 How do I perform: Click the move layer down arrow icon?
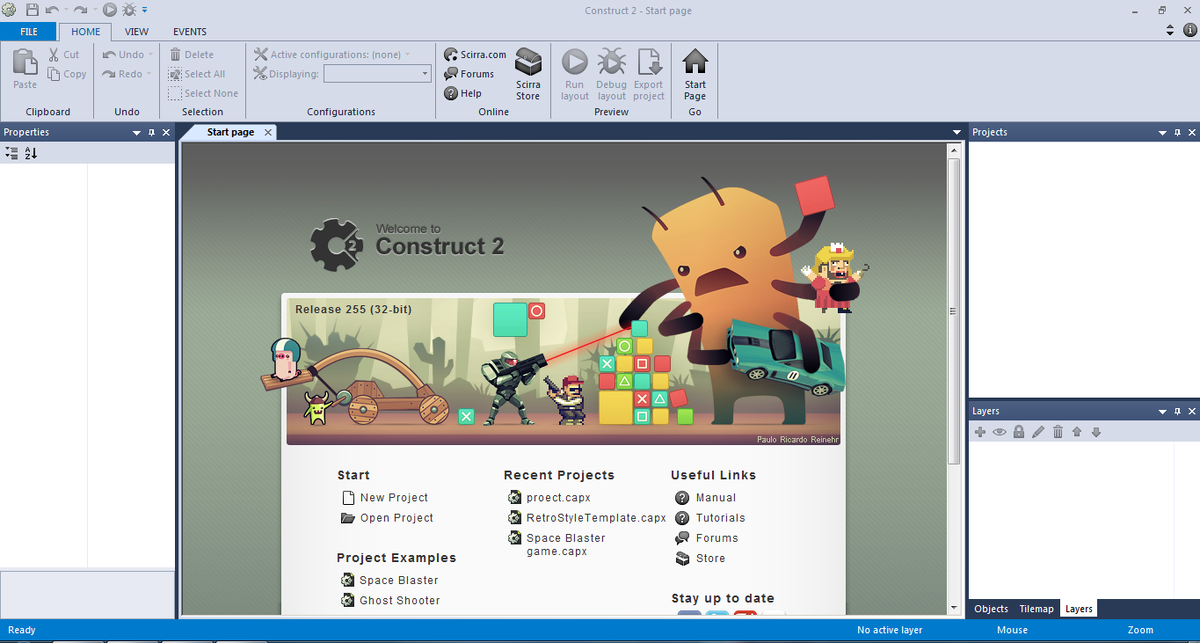pyautogui.click(x=1096, y=432)
